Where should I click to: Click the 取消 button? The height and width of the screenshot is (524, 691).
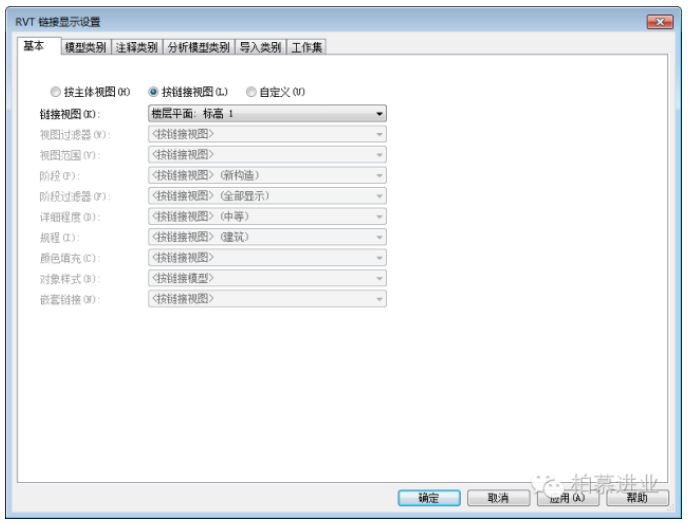(x=498, y=498)
